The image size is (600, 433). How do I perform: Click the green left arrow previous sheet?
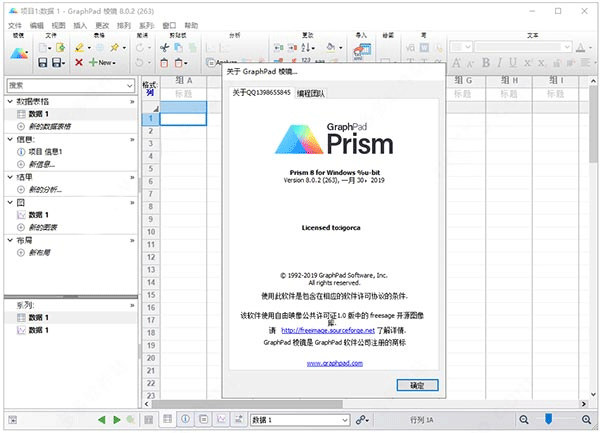[x=101, y=420]
